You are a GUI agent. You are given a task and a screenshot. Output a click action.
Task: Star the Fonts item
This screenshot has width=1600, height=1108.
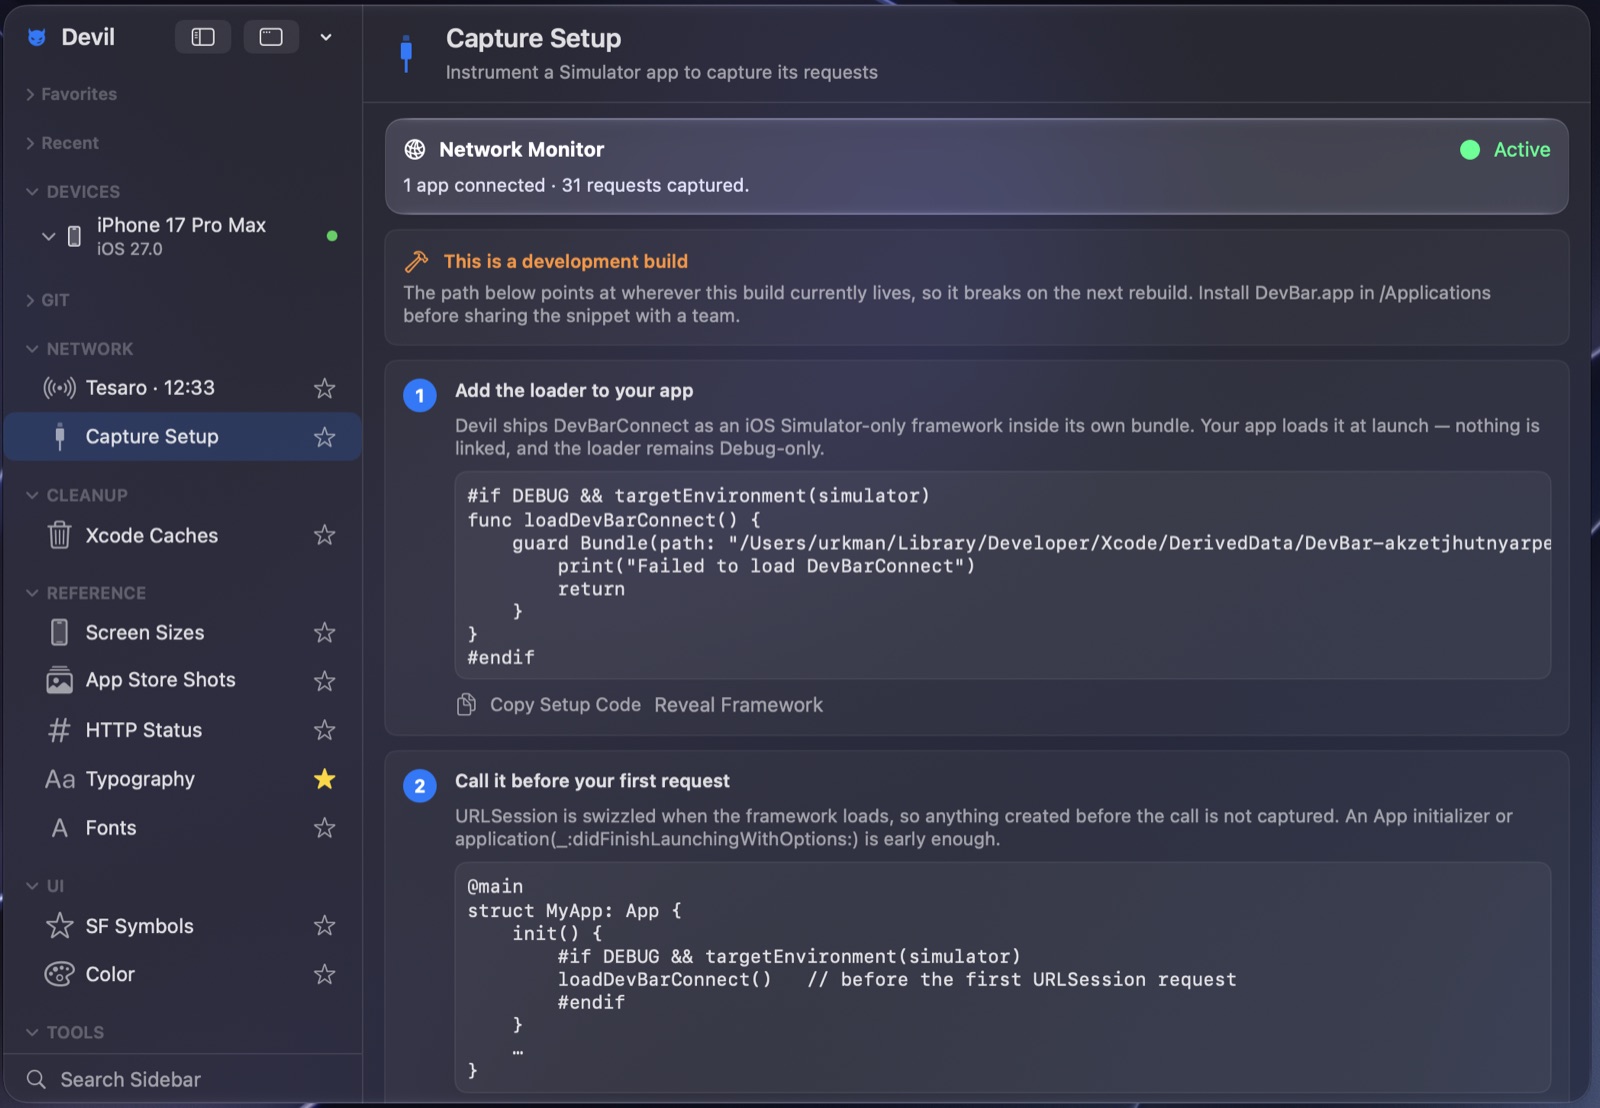(x=324, y=828)
